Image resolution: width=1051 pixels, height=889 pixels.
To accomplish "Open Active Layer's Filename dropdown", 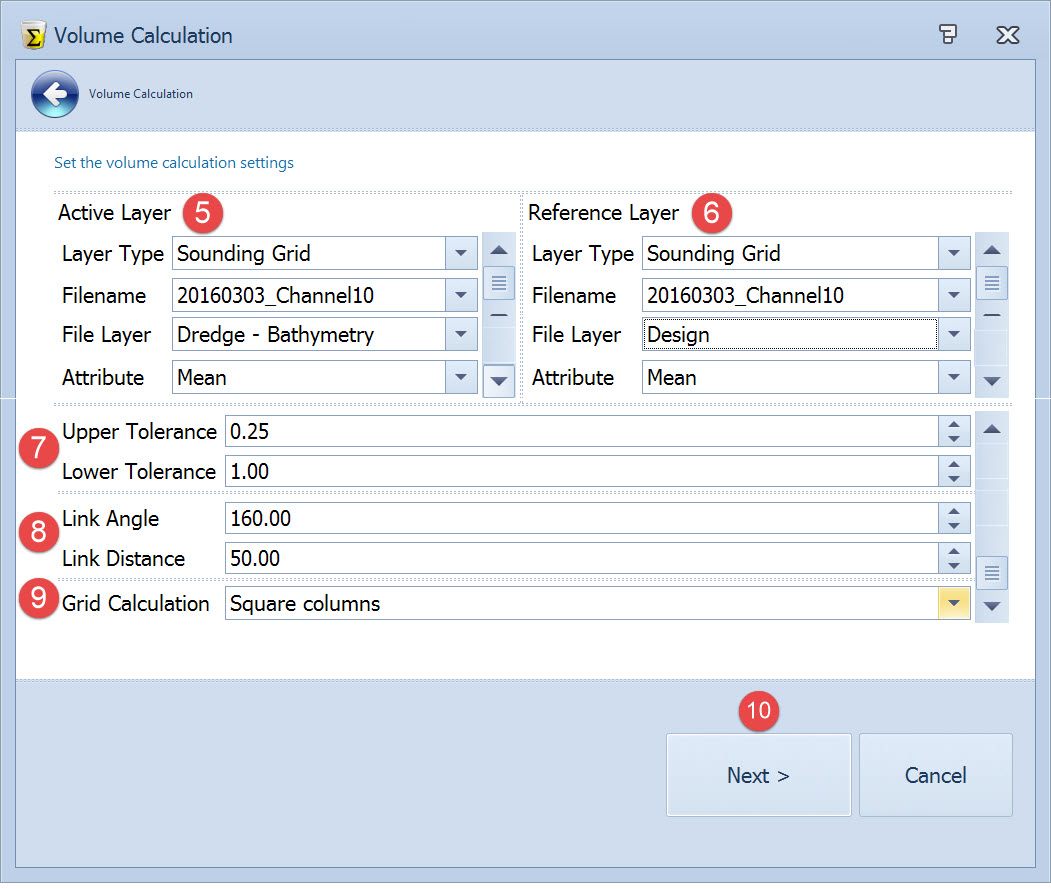I will point(459,296).
